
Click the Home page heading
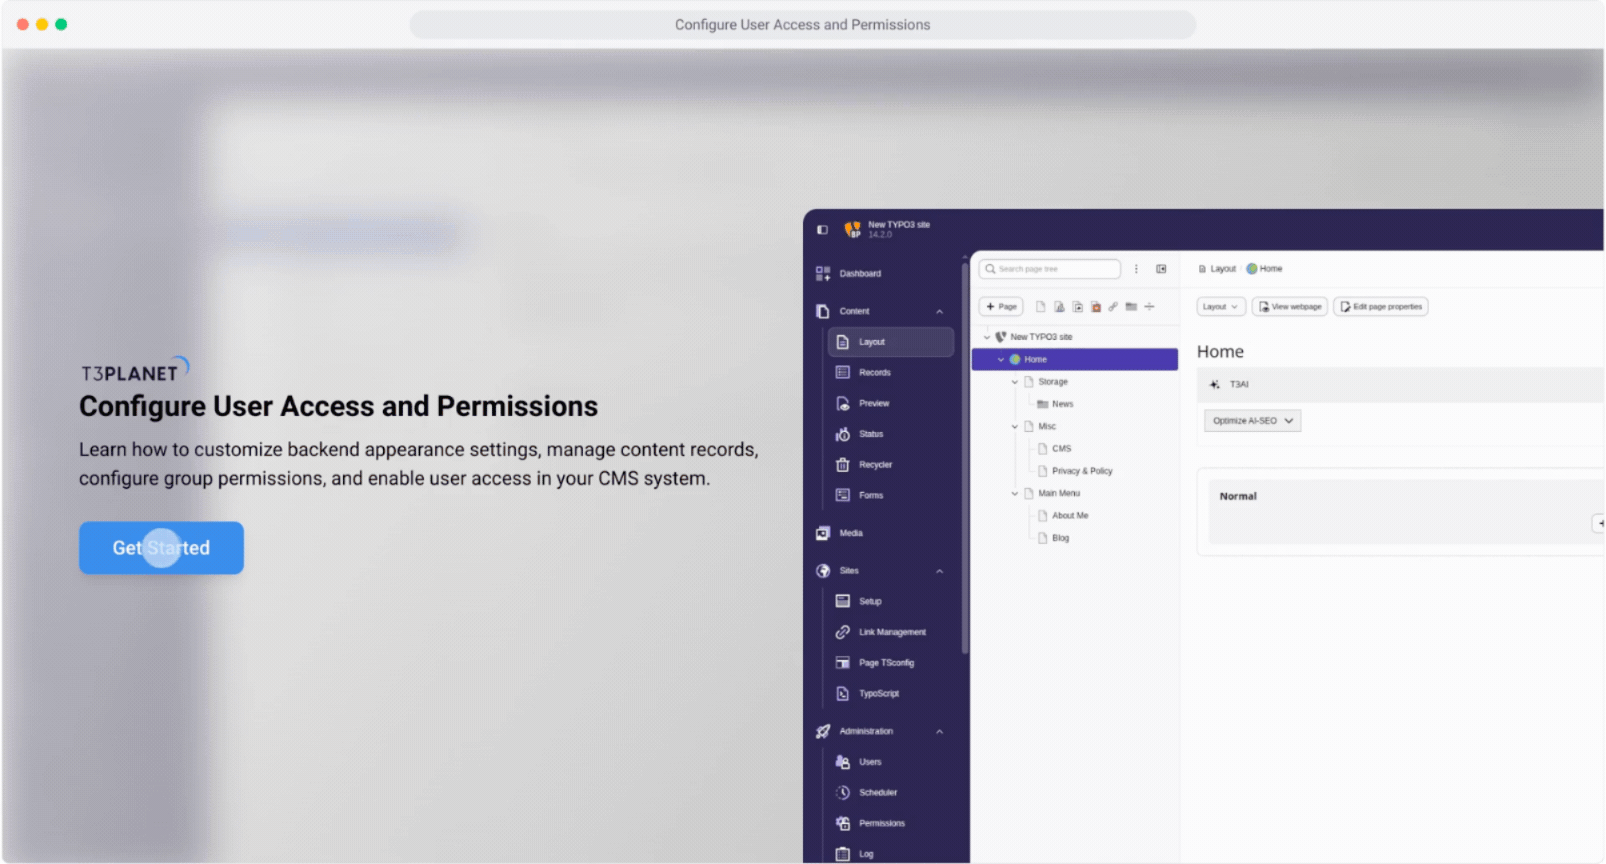coord(1220,352)
